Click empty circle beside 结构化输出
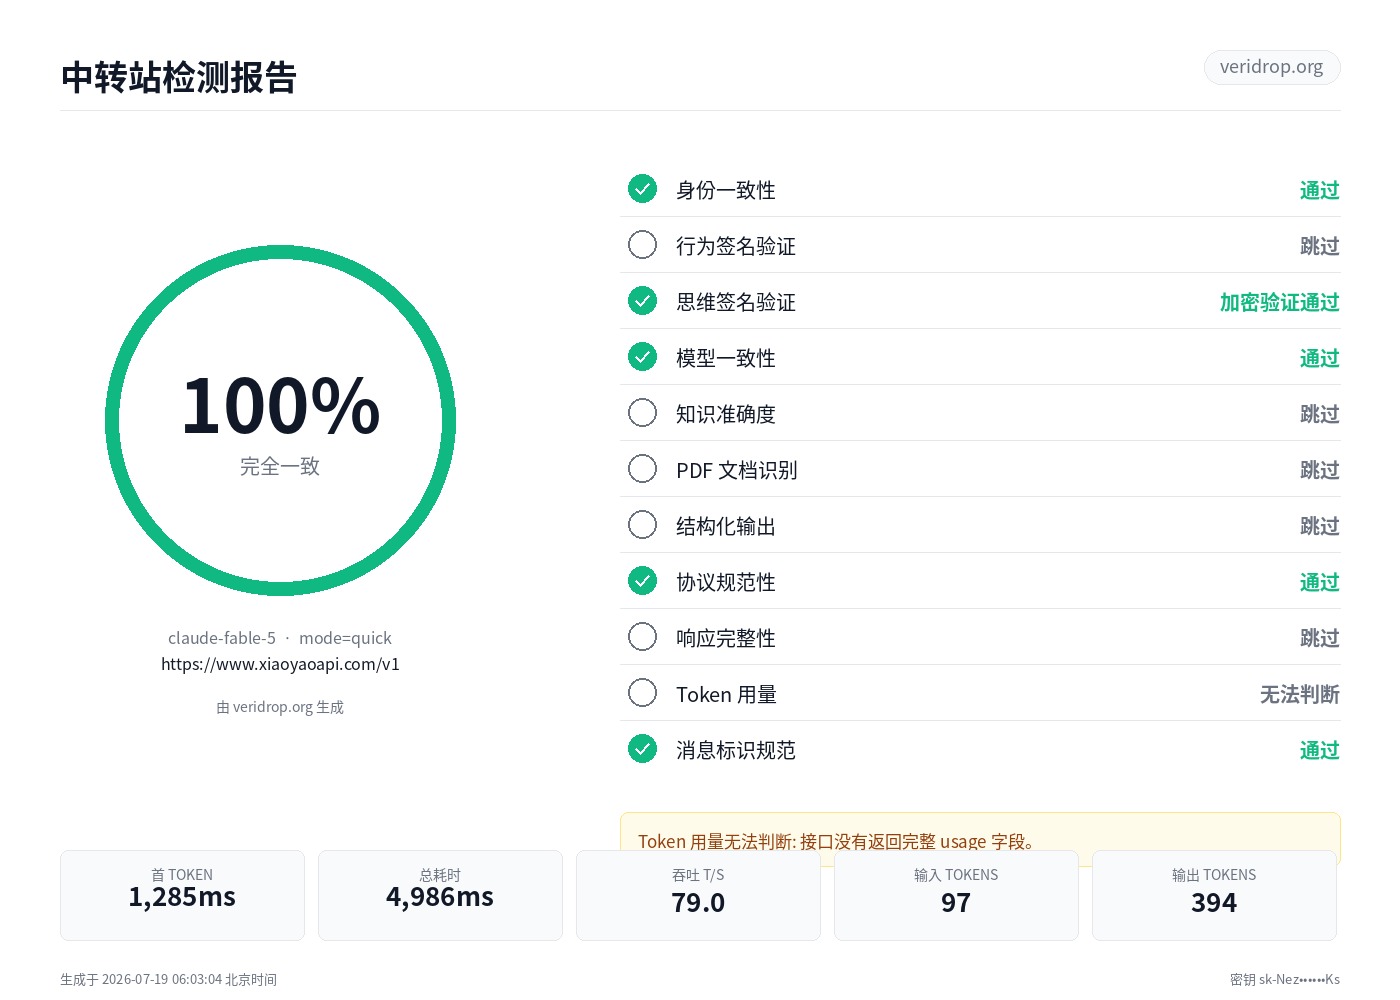 [642, 525]
